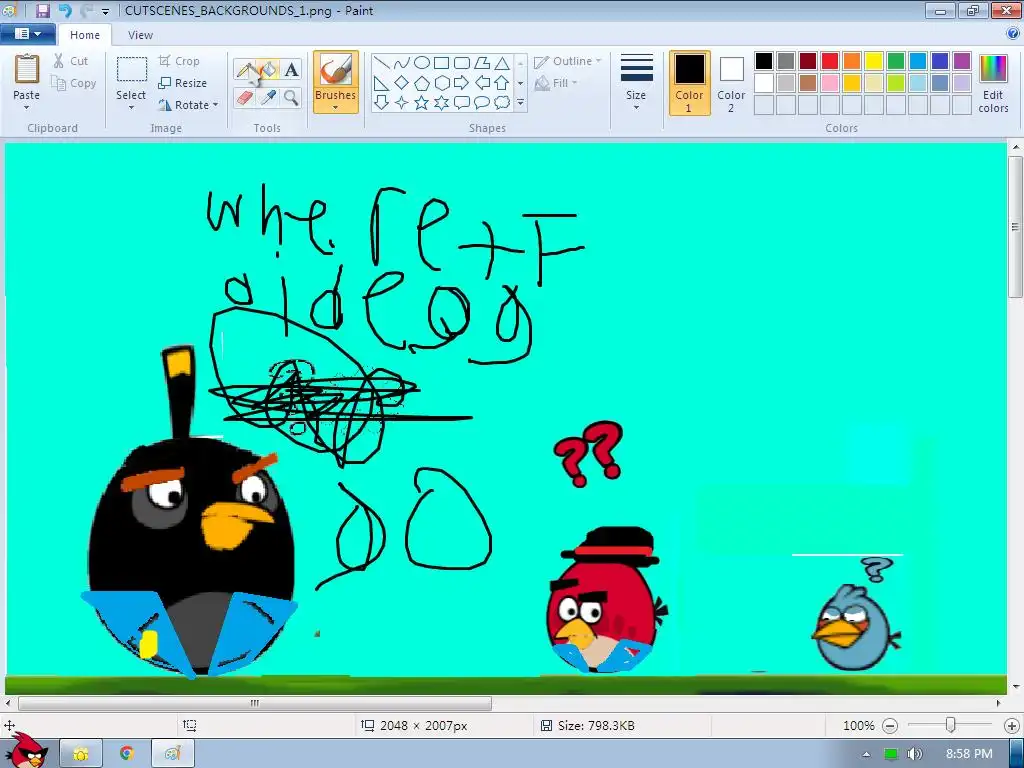Activate Color 2 selector
This screenshot has width=1024, height=768.
731,83
